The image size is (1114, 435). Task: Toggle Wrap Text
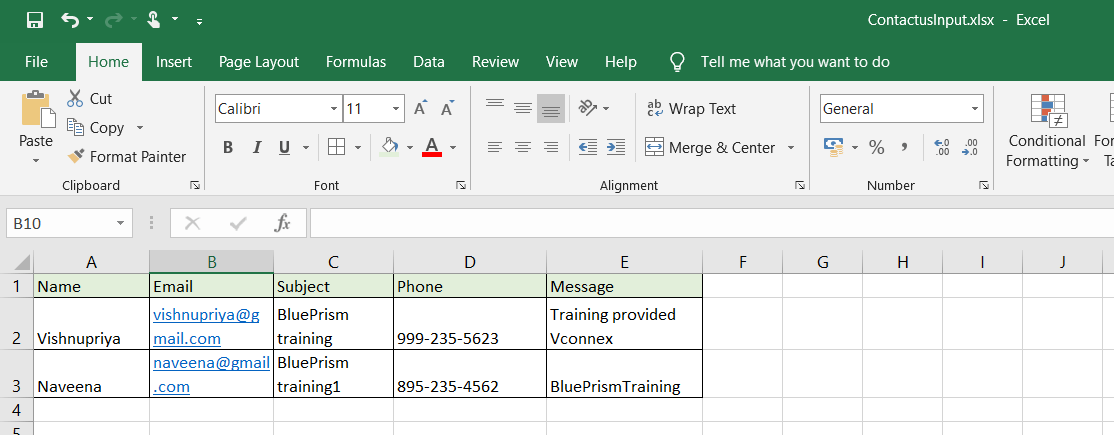click(x=691, y=109)
